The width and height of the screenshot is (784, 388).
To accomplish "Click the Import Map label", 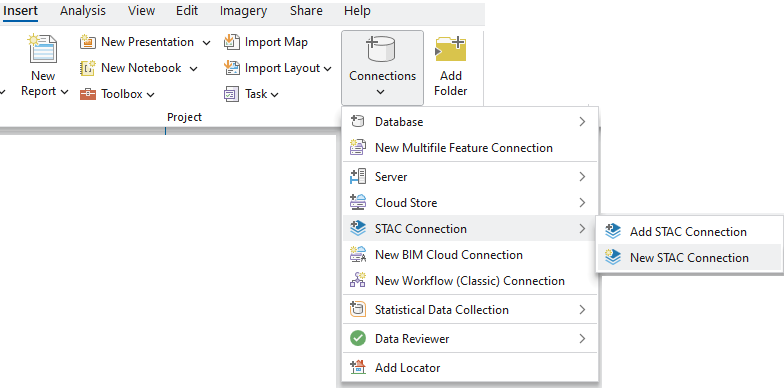I will coord(276,42).
